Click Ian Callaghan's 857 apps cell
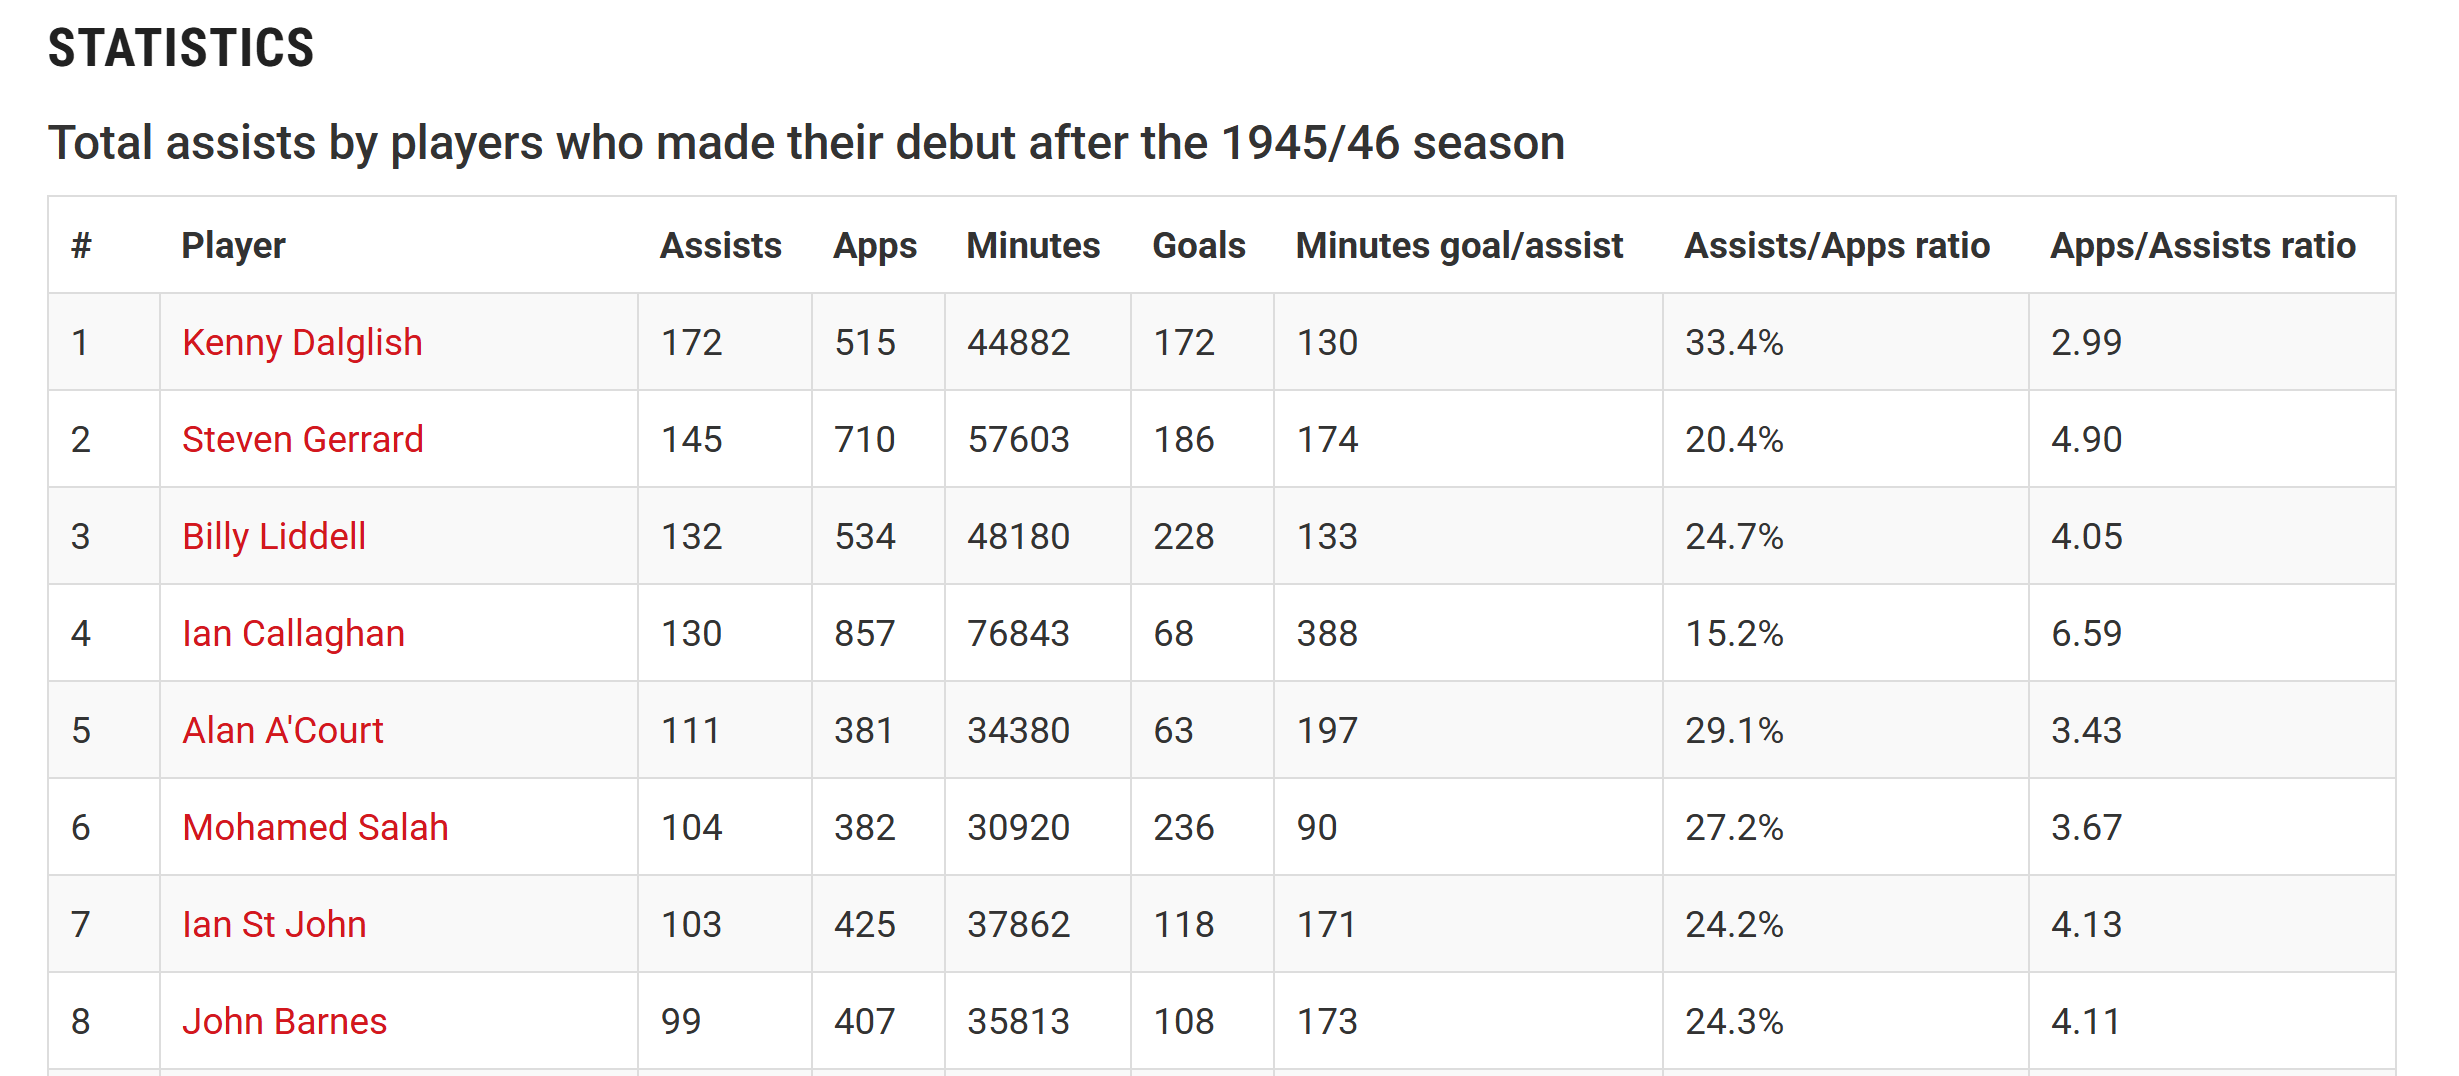Image resolution: width=2459 pixels, height=1076 pixels. [x=864, y=634]
